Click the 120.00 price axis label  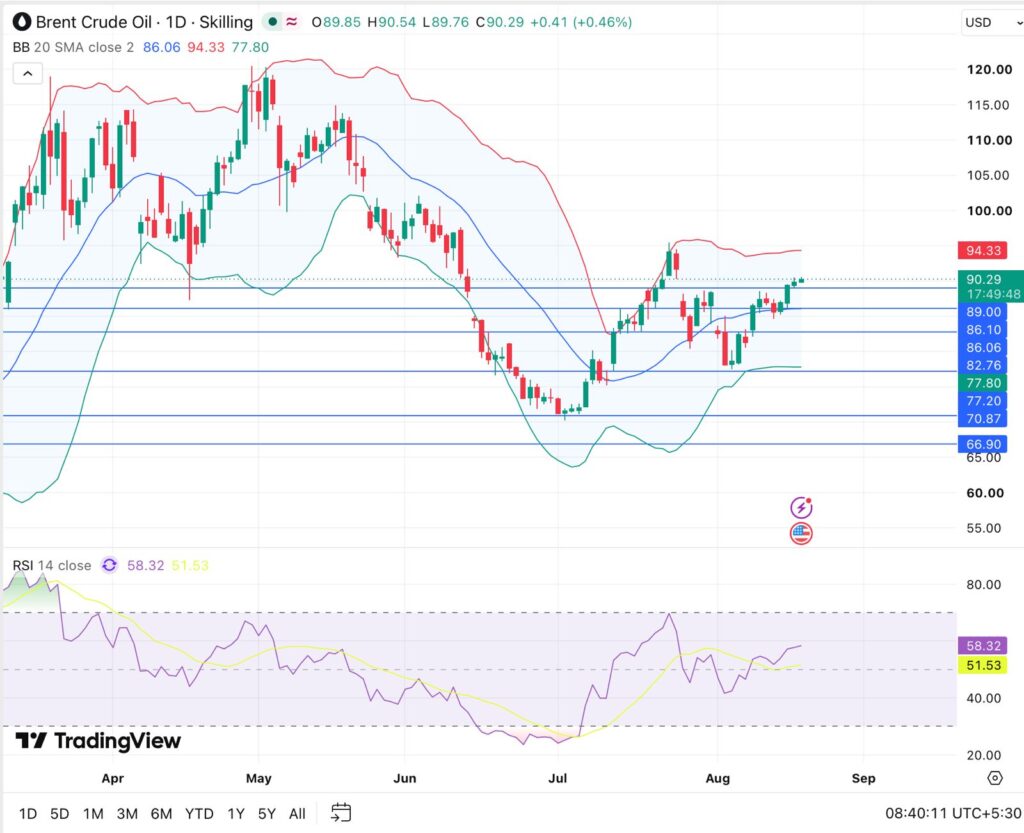point(989,69)
